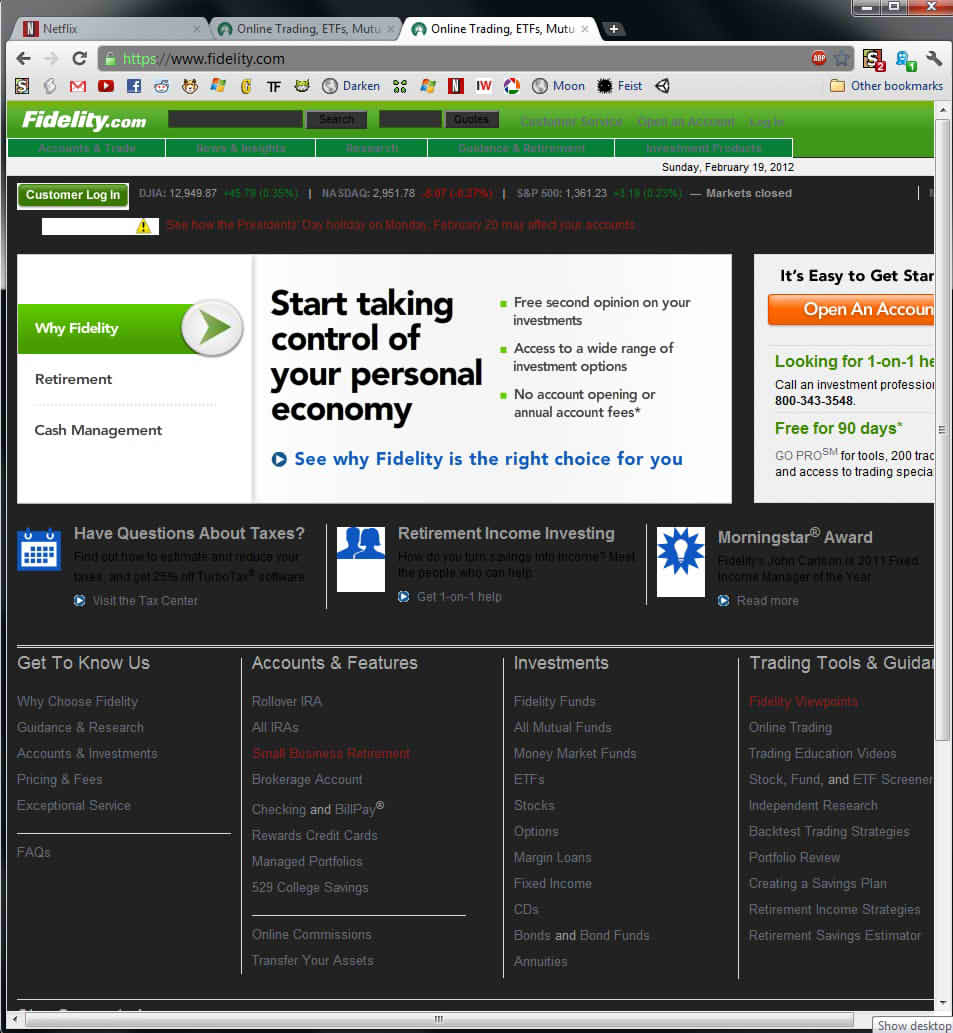The image size is (953, 1033).
Task: Click arrow bullet next to Get 1-on-1 help
Action: [404, 597]
